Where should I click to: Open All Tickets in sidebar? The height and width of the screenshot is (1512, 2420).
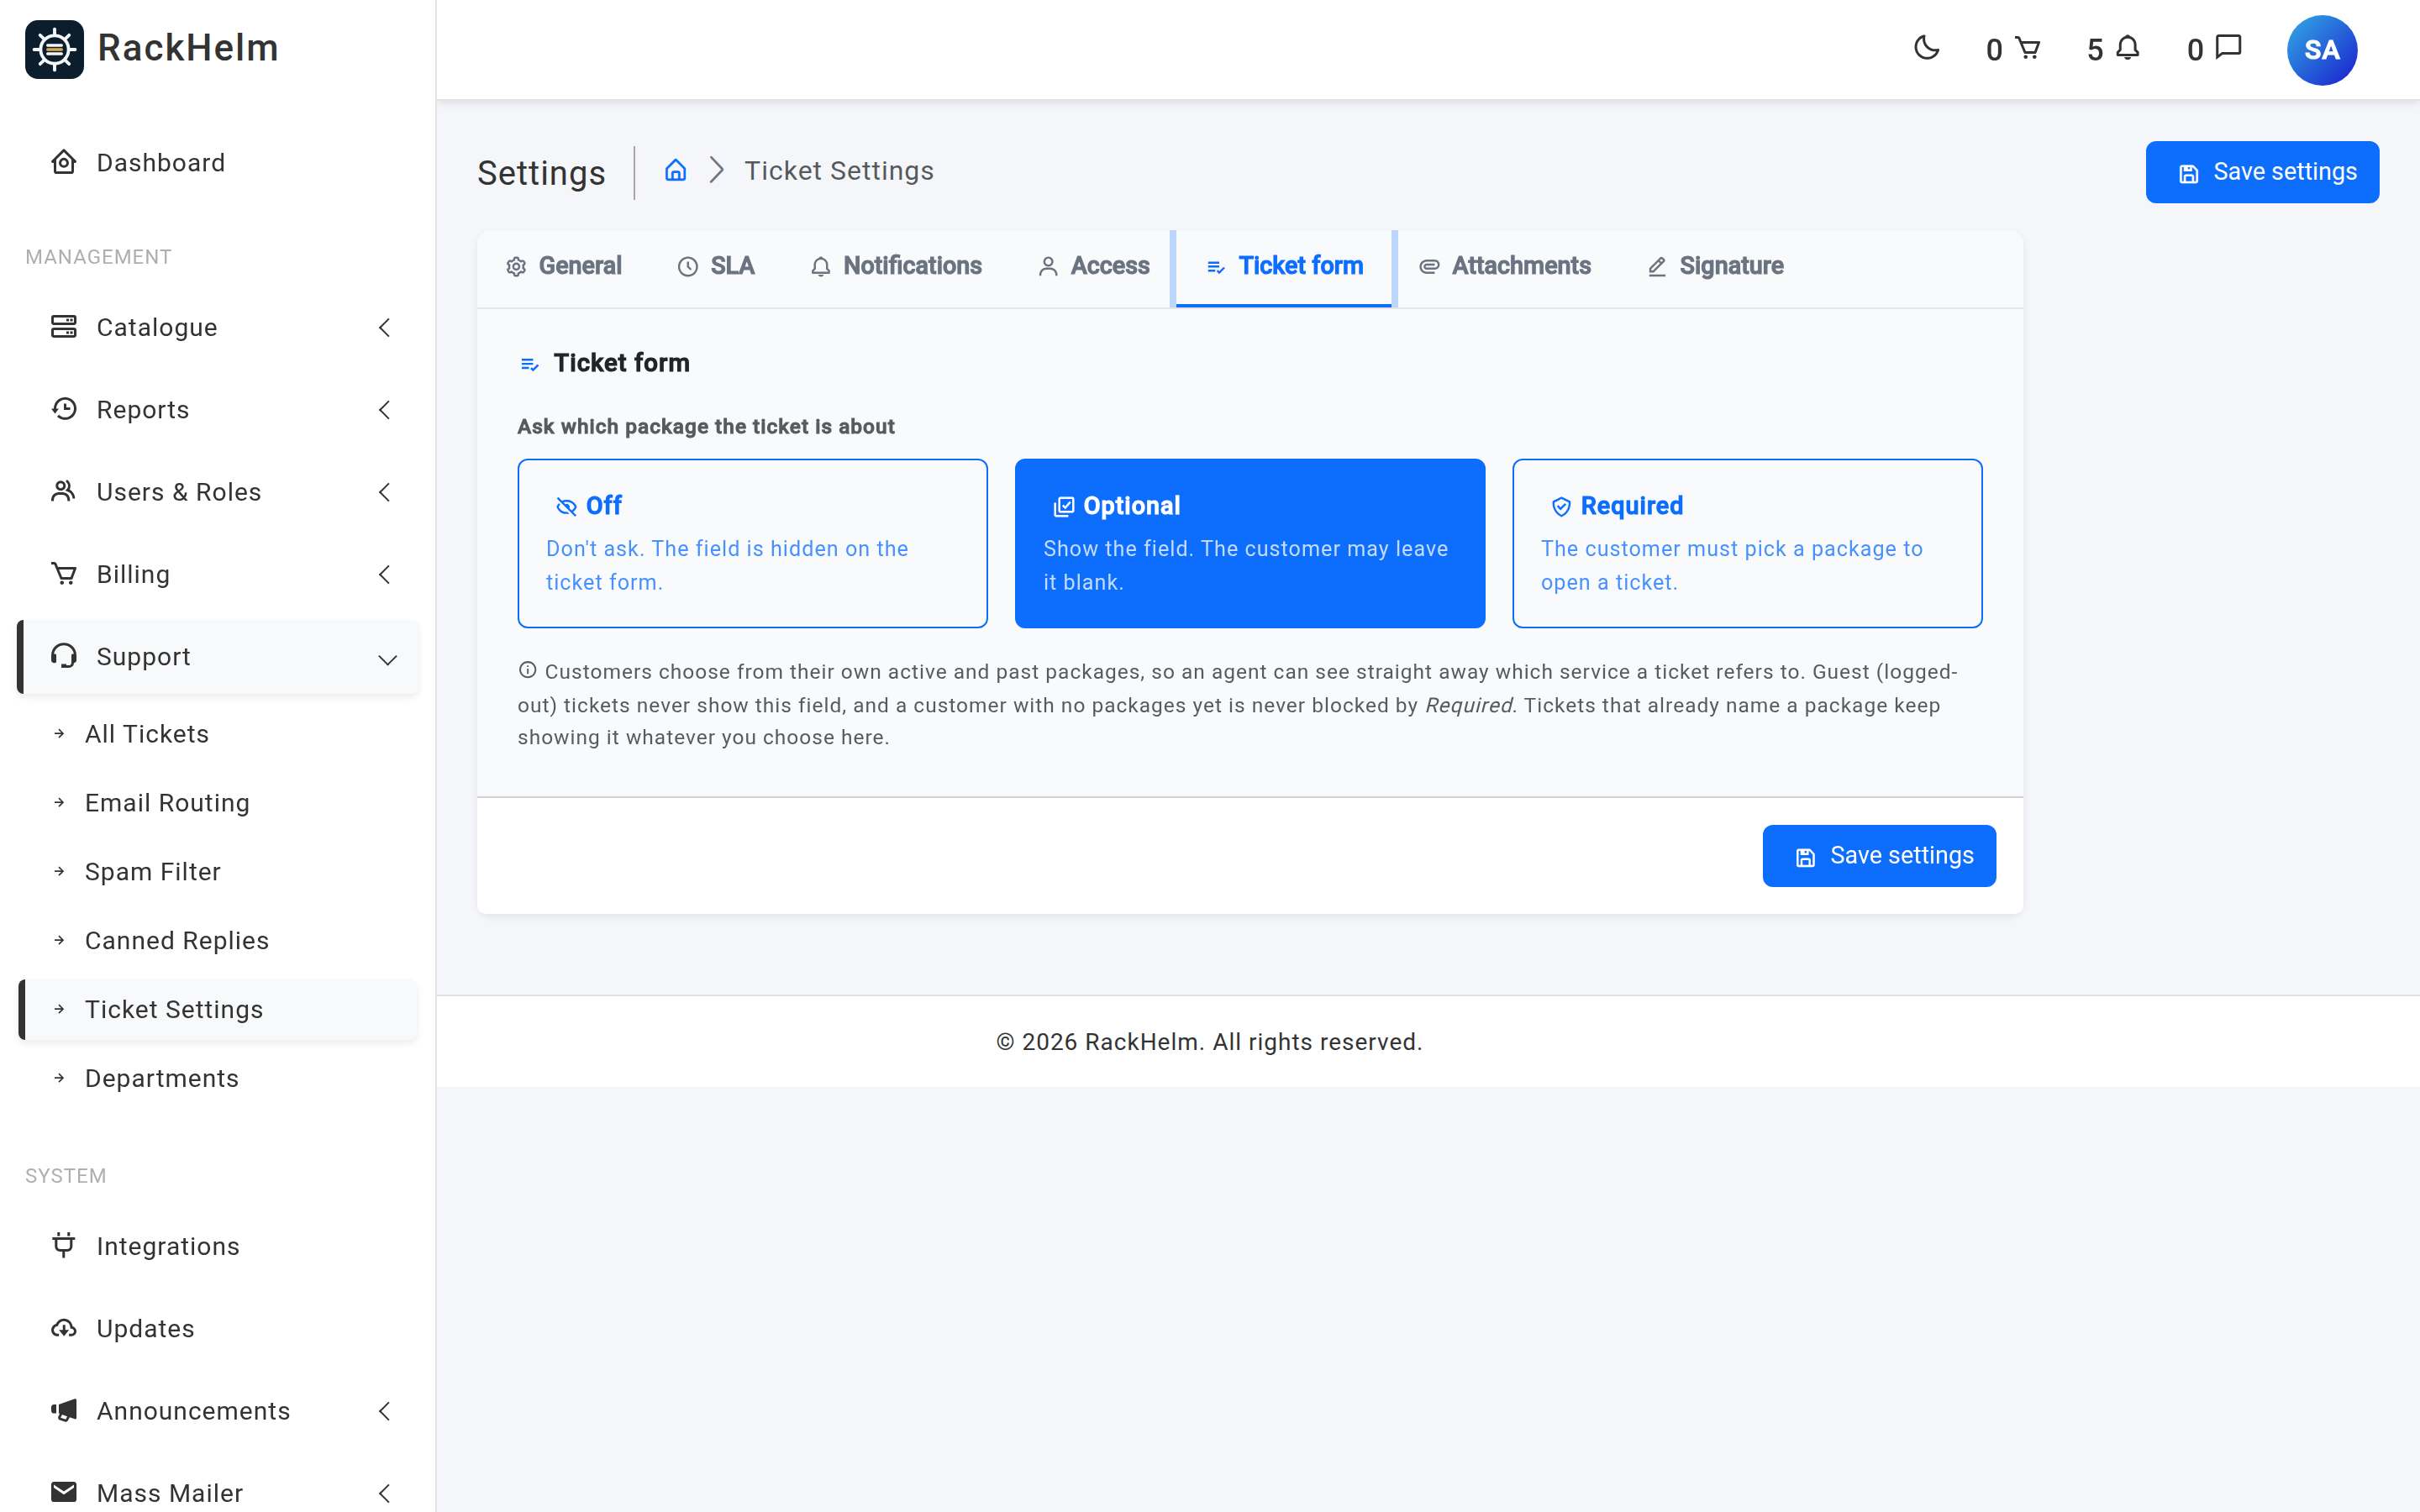147,734
